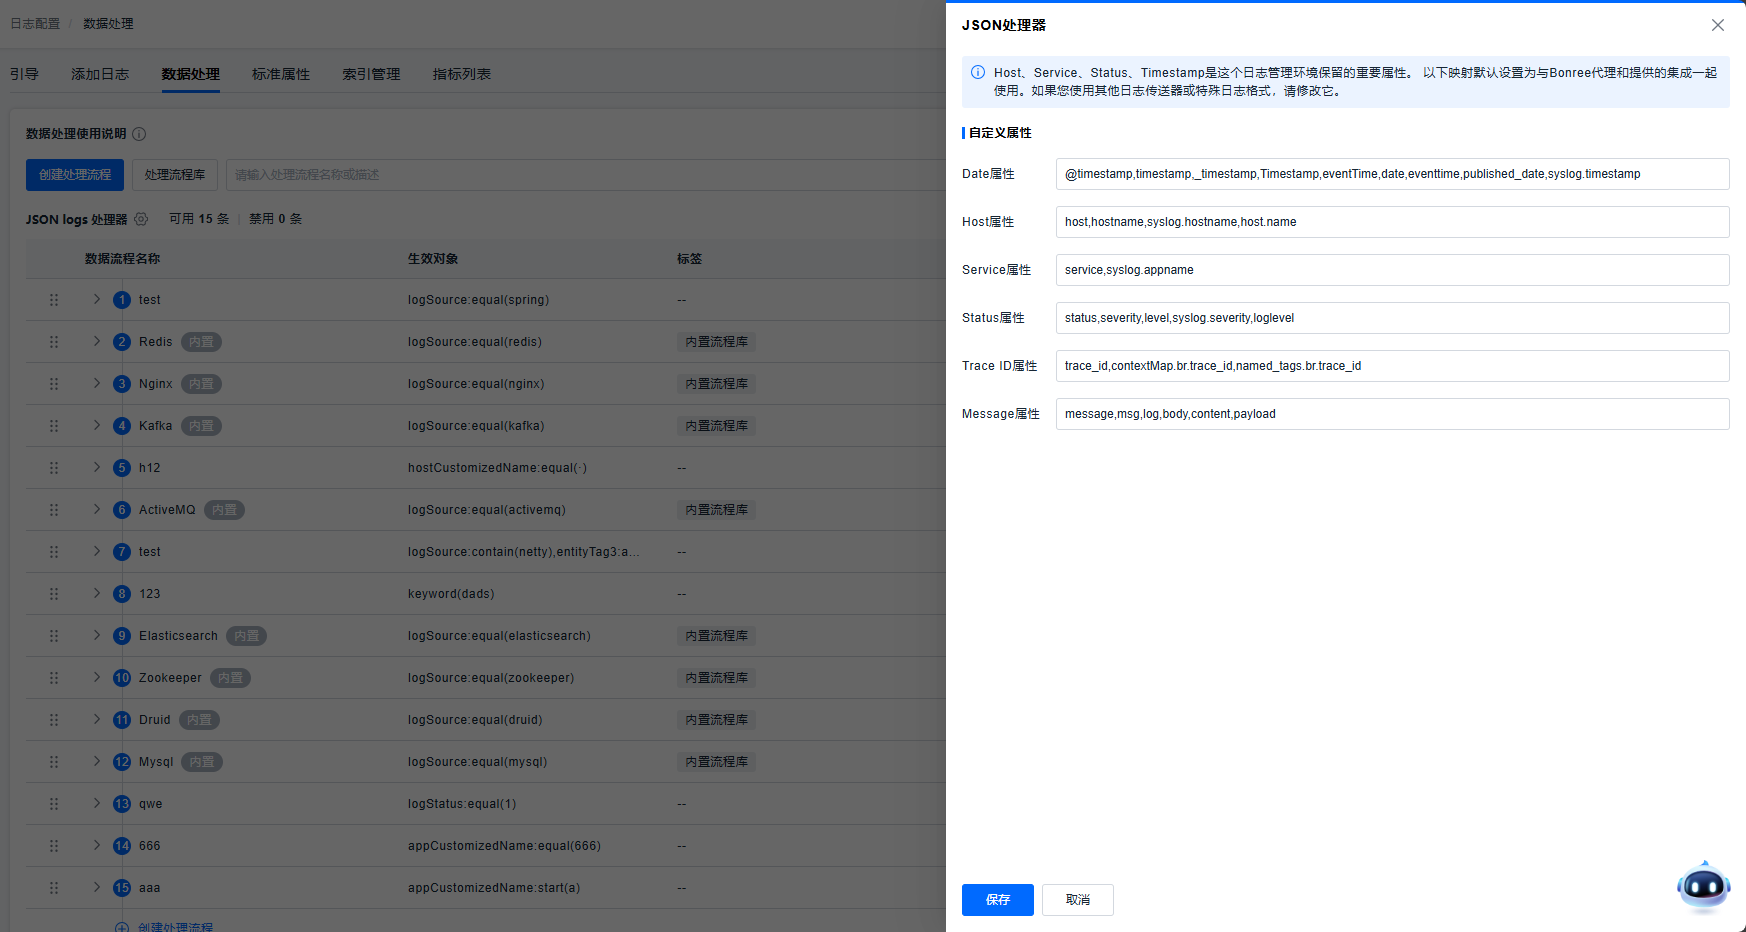
Task: Click the 取消 button
Action: (1077, 900)
